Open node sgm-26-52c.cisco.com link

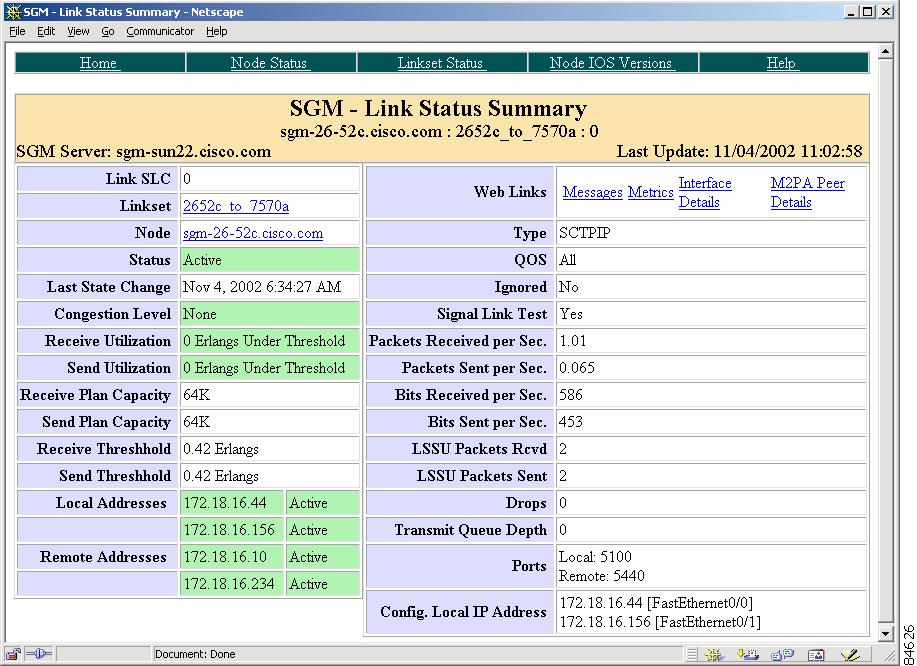[x=253, y=233]
